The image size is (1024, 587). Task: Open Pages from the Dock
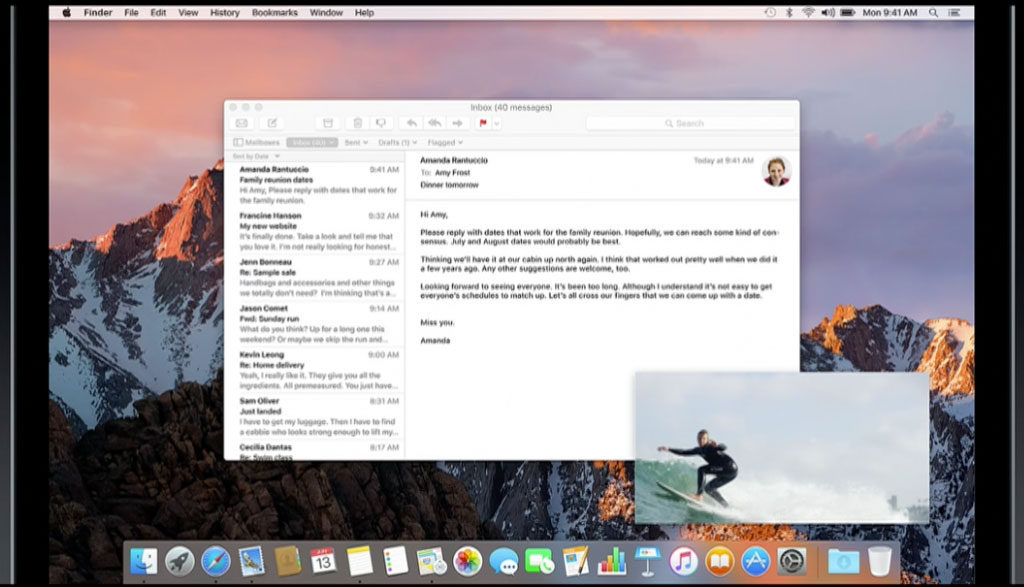[x=575, y=561]
